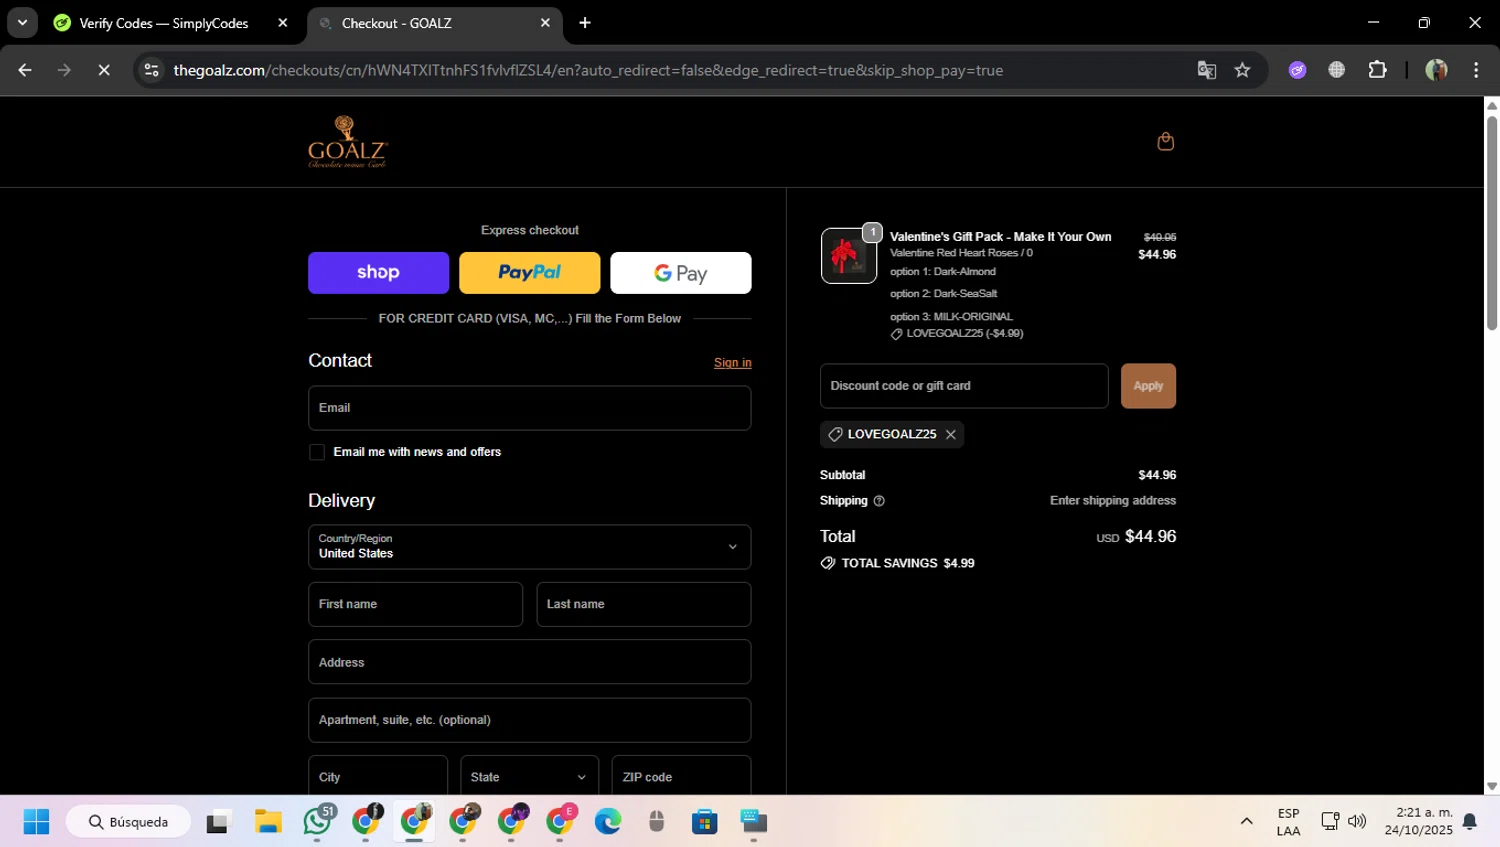
Task: Focus the City field
Action: [x=378, y=777]
